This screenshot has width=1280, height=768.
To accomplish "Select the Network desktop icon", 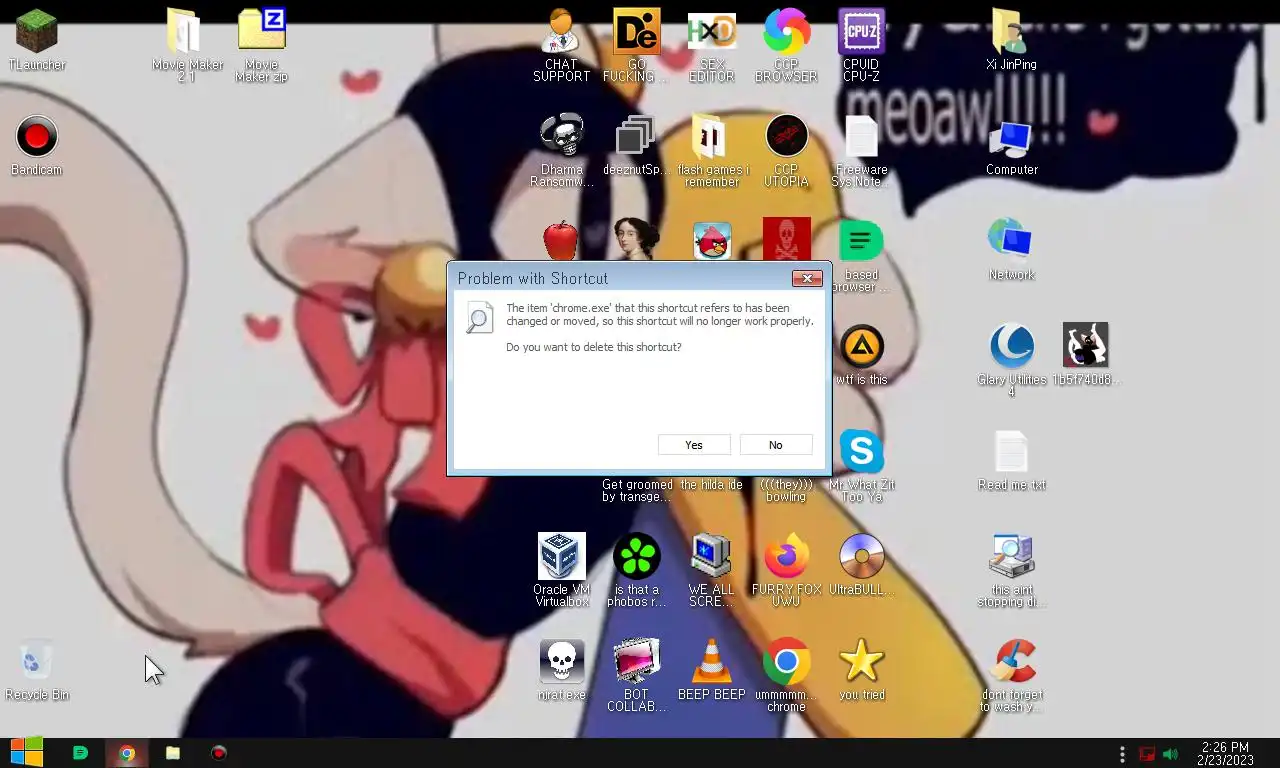I will pyautogui.click(x=1011, y=250).
